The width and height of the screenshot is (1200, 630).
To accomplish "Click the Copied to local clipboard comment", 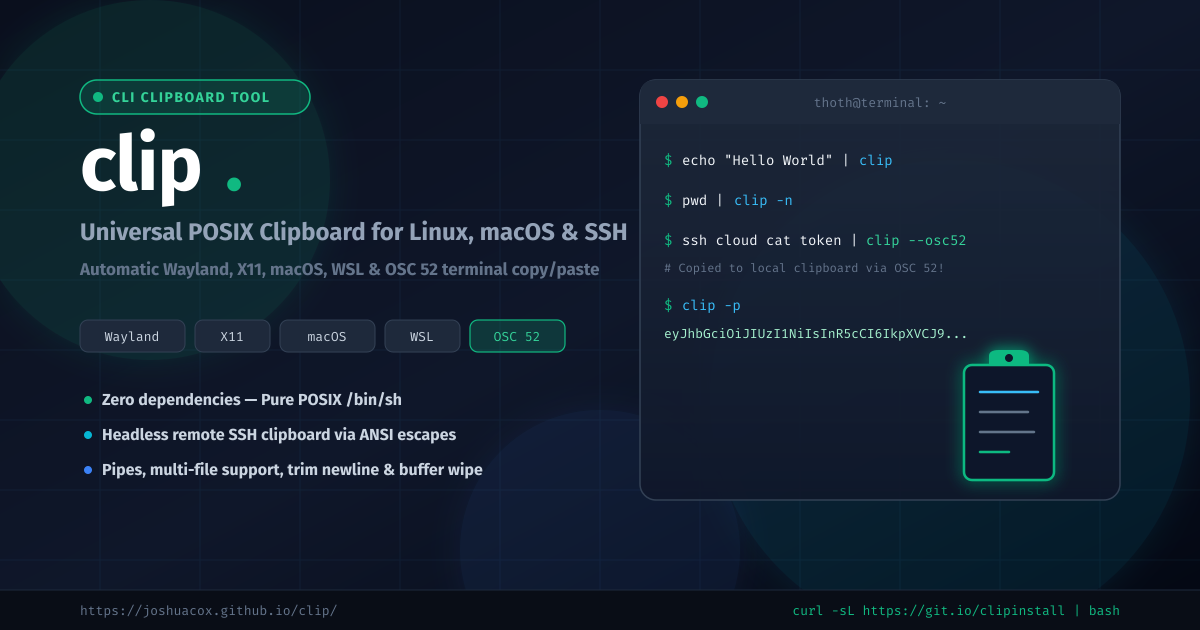I will point(804,268).
